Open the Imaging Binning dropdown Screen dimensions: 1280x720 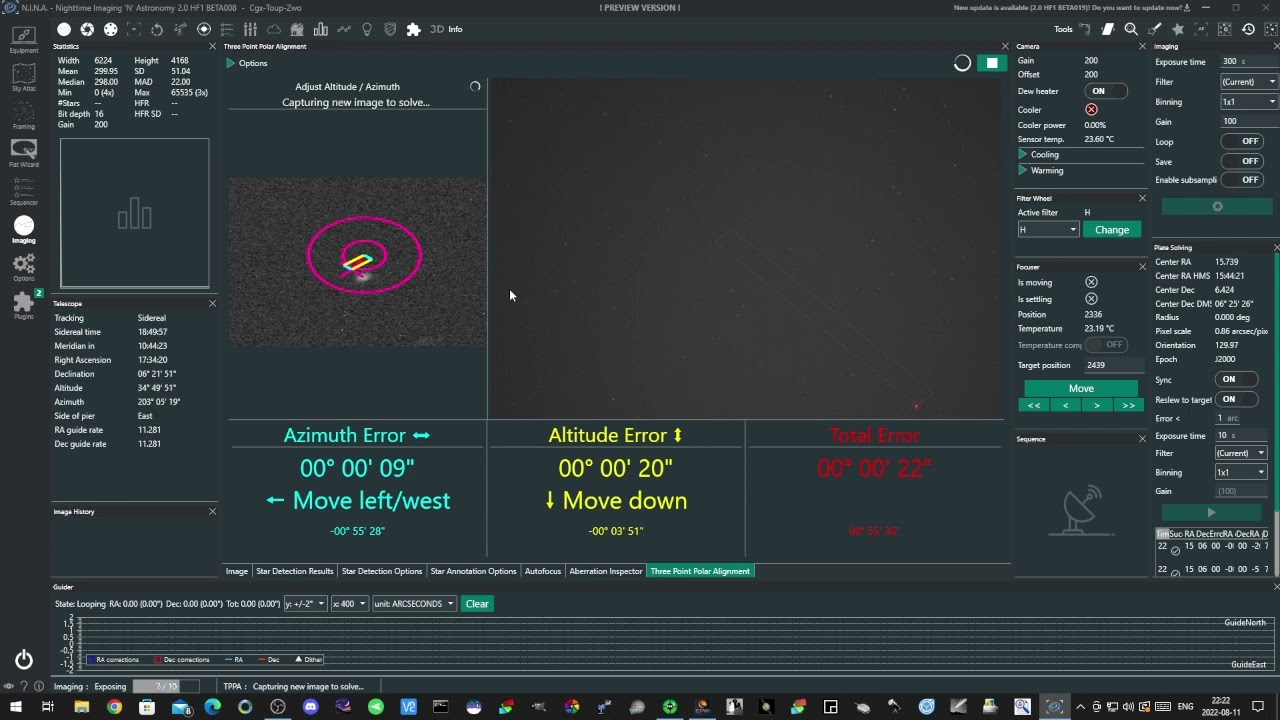(1248, 102)
